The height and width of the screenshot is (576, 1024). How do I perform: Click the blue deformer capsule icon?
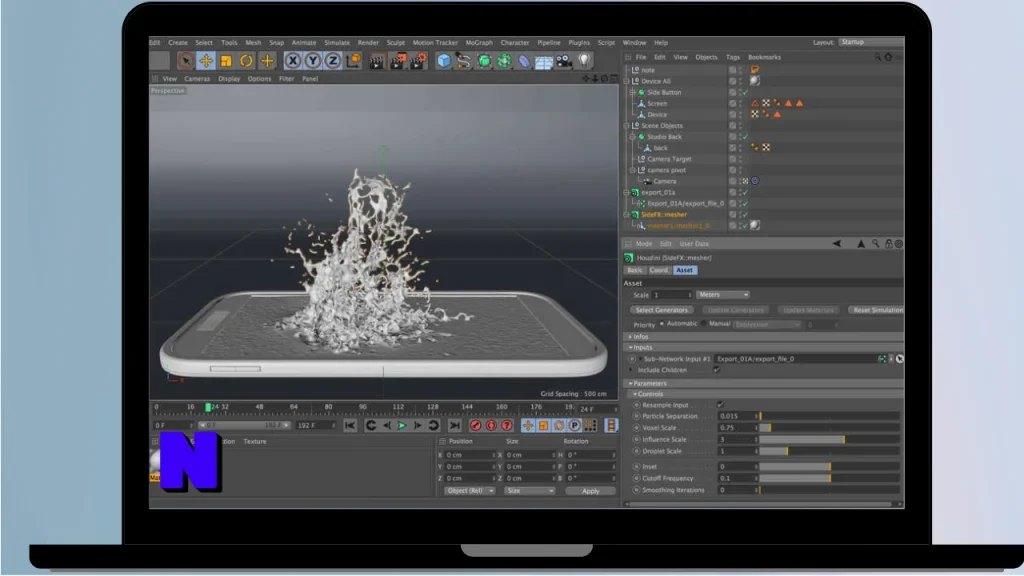(524, 61)
